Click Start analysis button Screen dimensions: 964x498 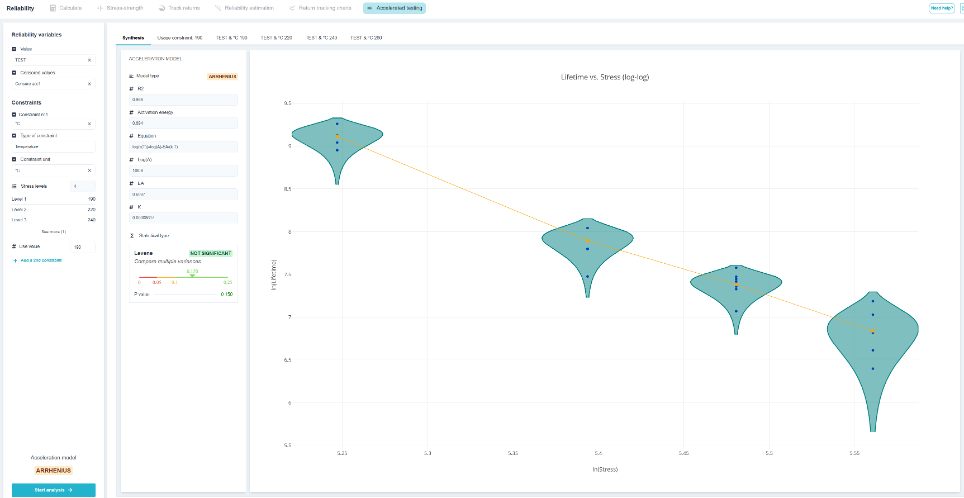(53, 490)
